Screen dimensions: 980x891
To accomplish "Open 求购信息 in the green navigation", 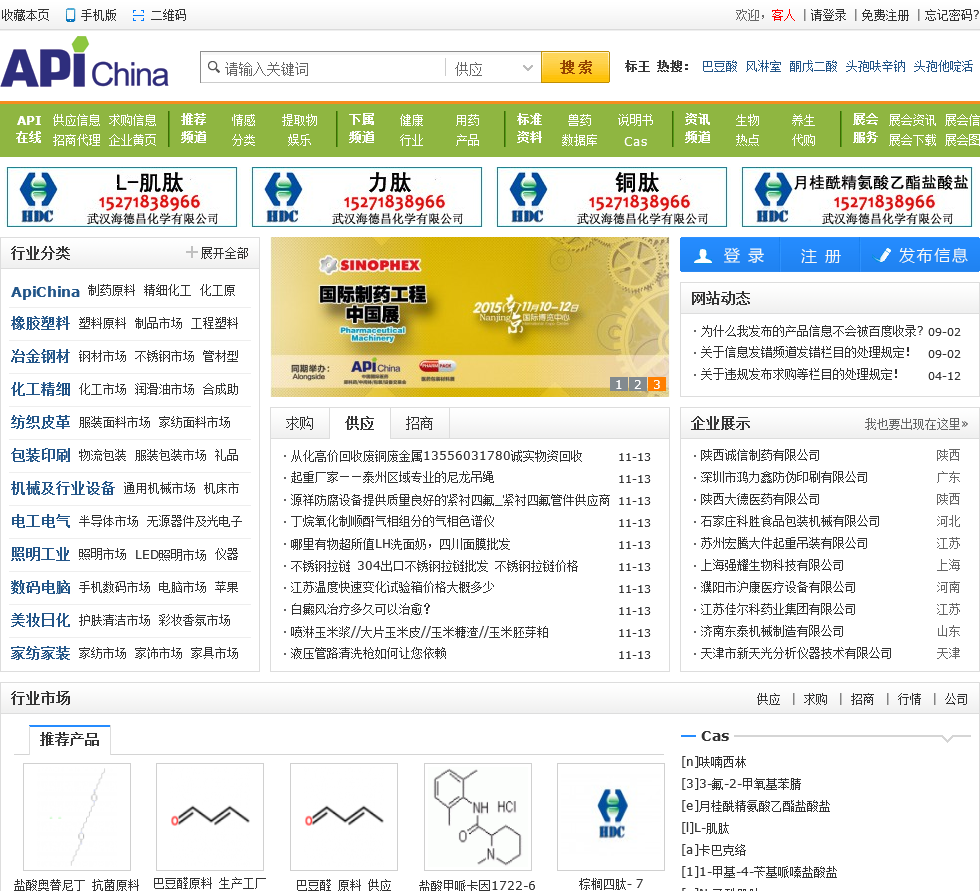I will (x=132, y=120).
